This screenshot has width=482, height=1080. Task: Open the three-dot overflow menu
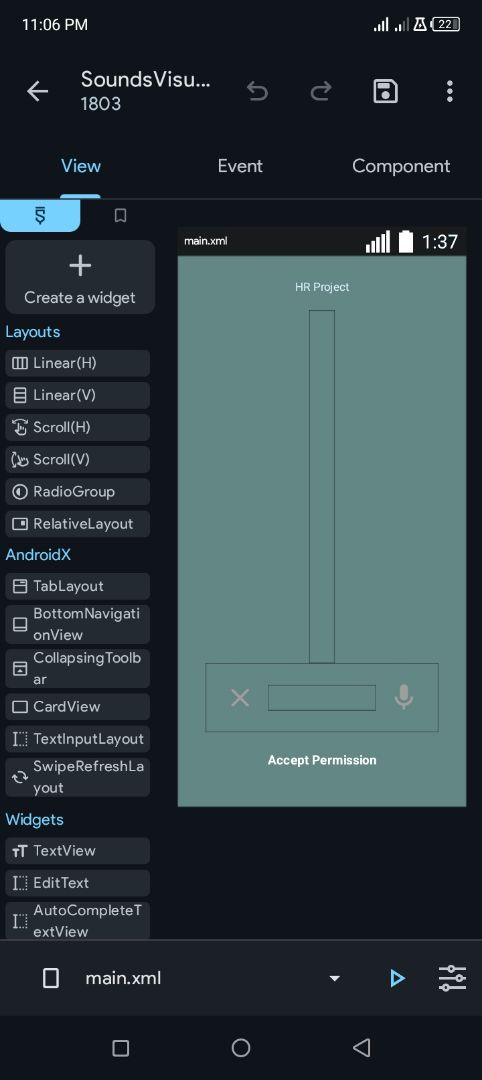(450, 91)
